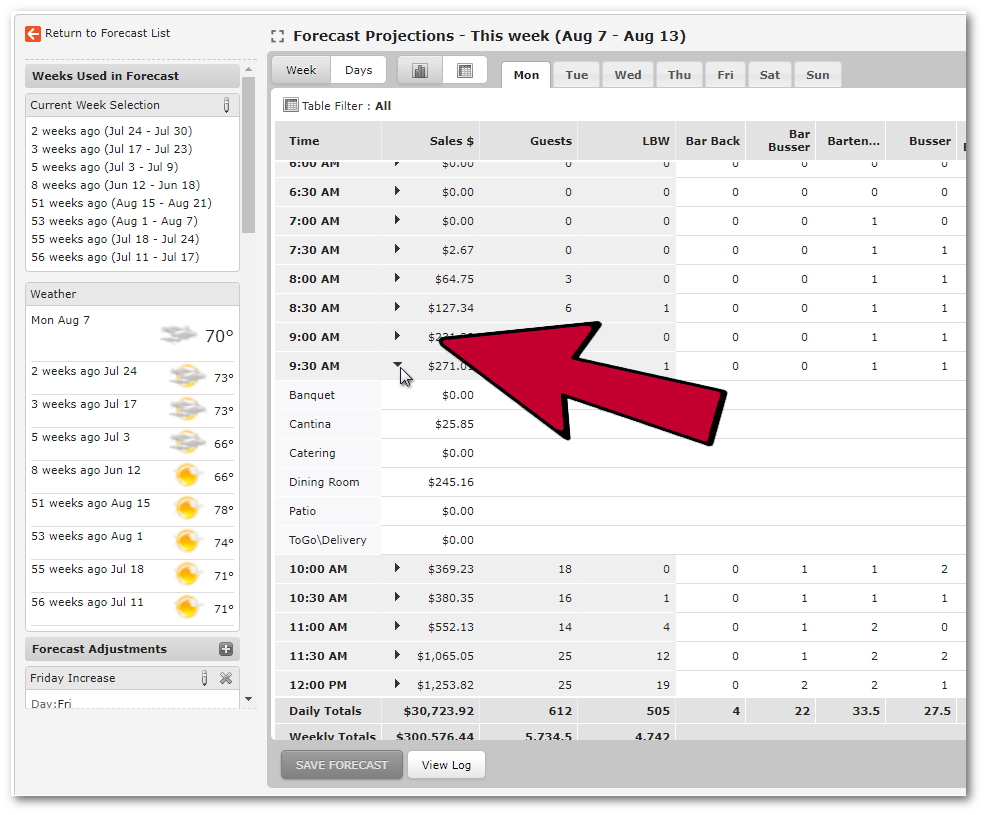Toggle the Week view button
985x815 pixels.
pyautogui.click(x=301, y=70)
